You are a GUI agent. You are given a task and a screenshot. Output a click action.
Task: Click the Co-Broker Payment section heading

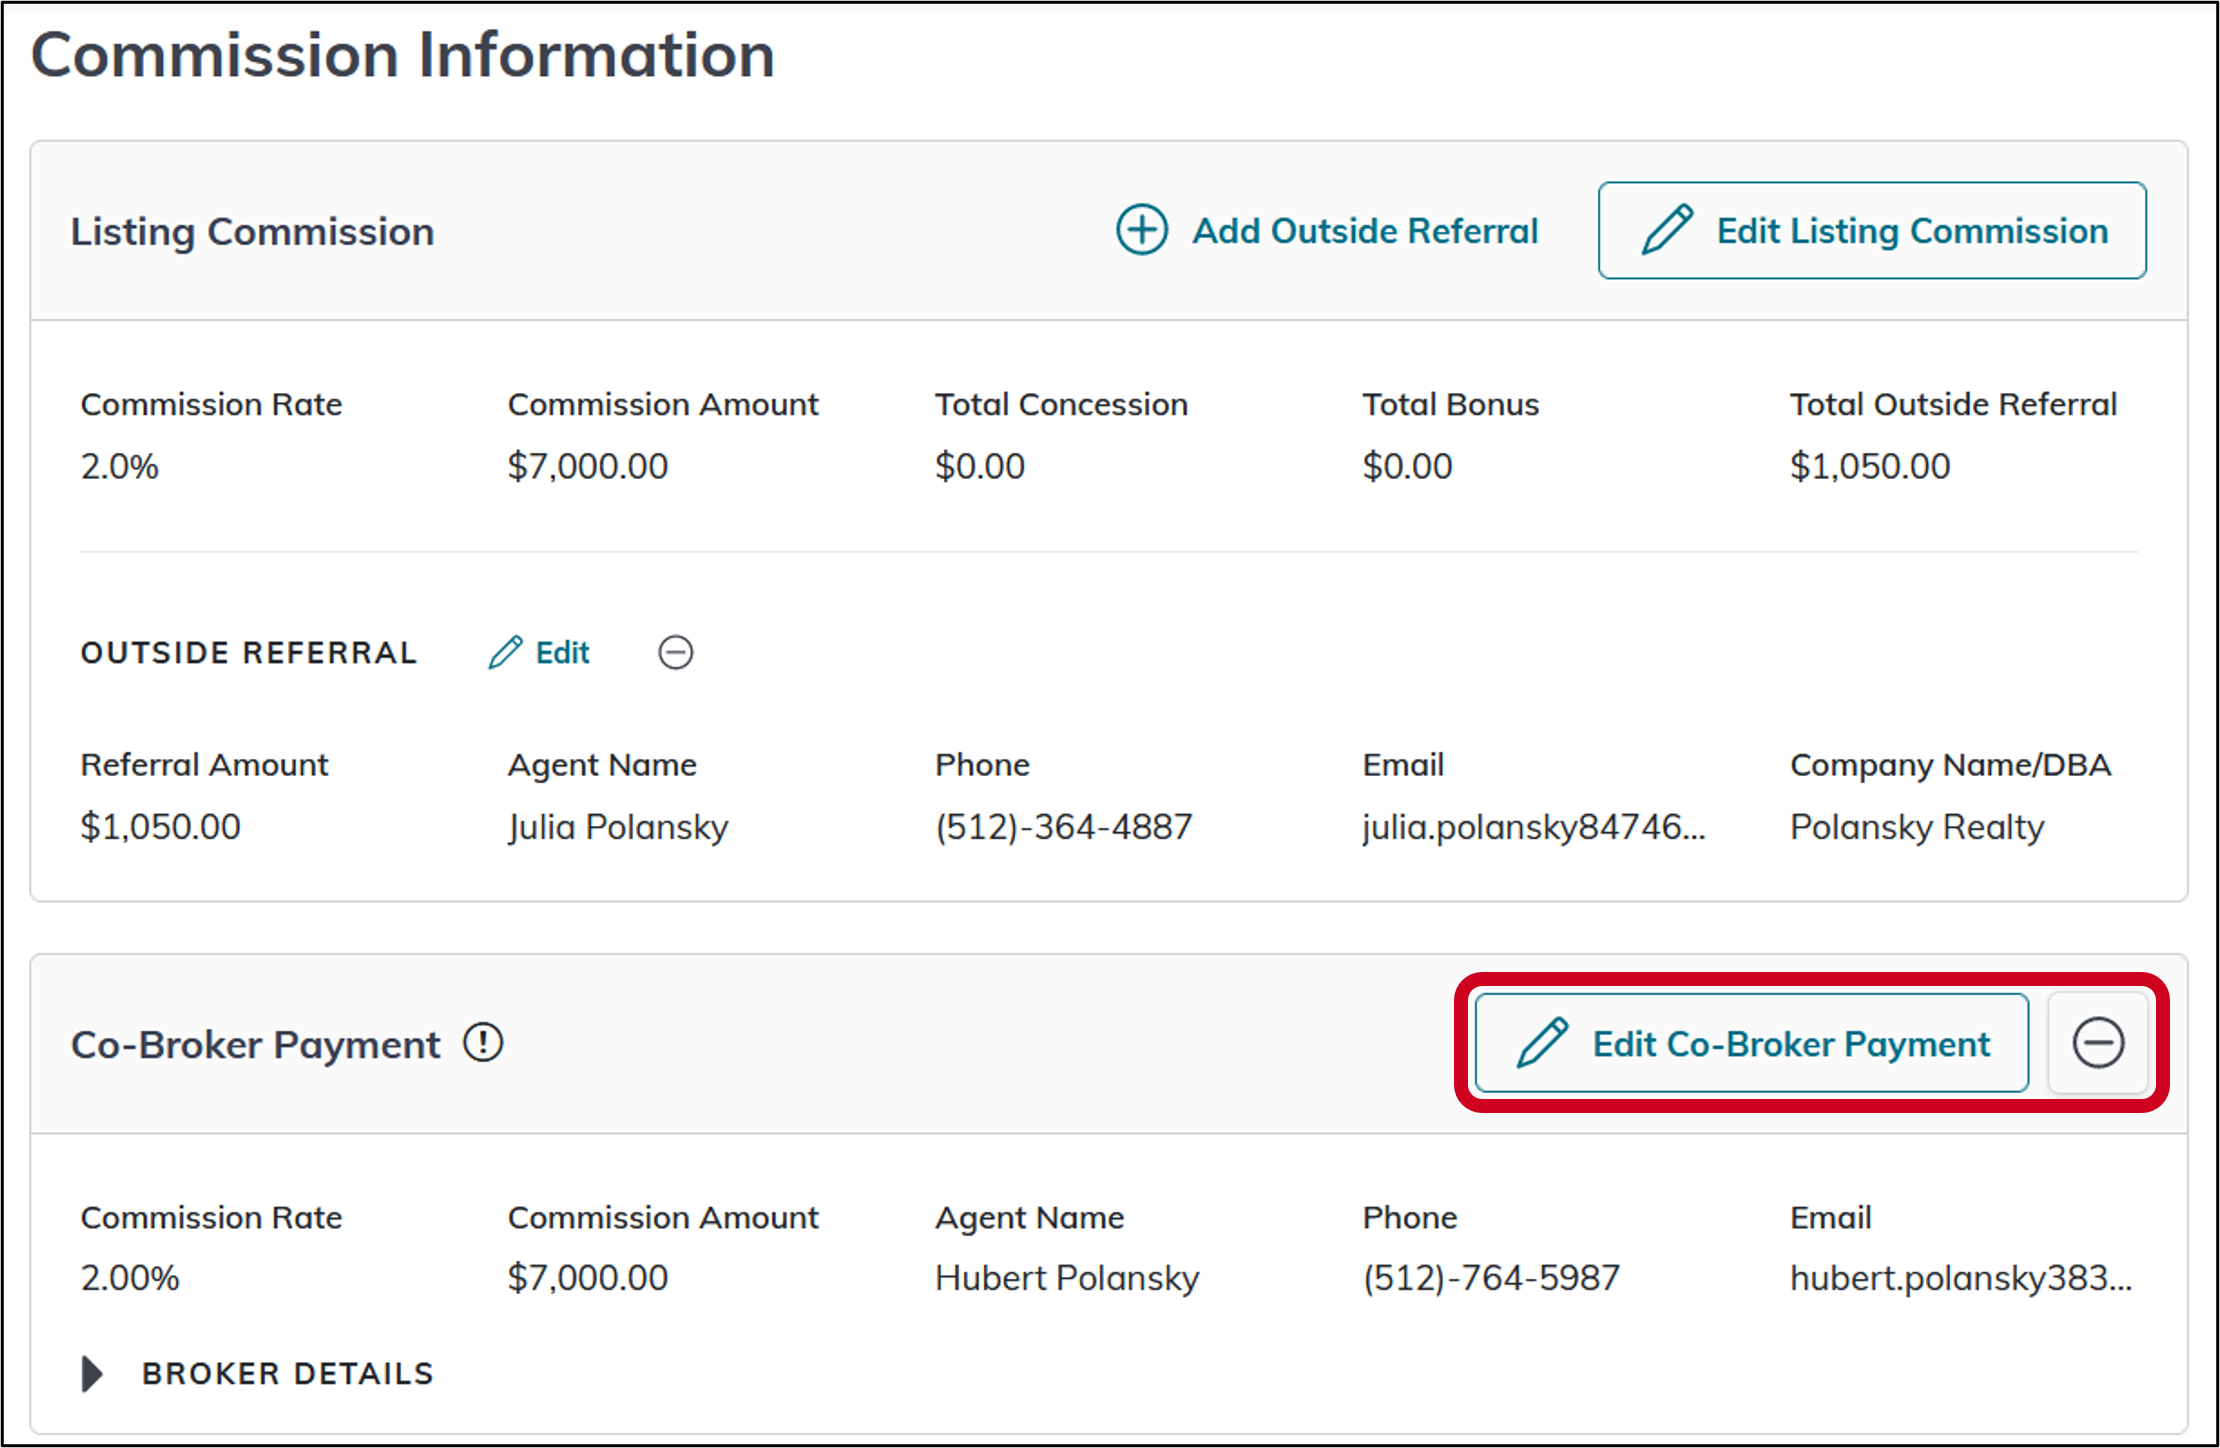click(255, 1045)
